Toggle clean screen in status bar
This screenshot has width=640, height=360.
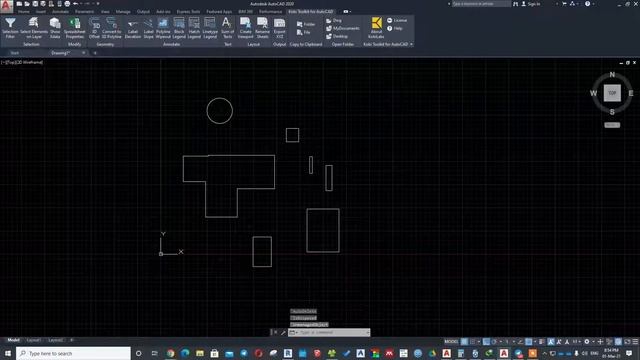click(627, 341)
